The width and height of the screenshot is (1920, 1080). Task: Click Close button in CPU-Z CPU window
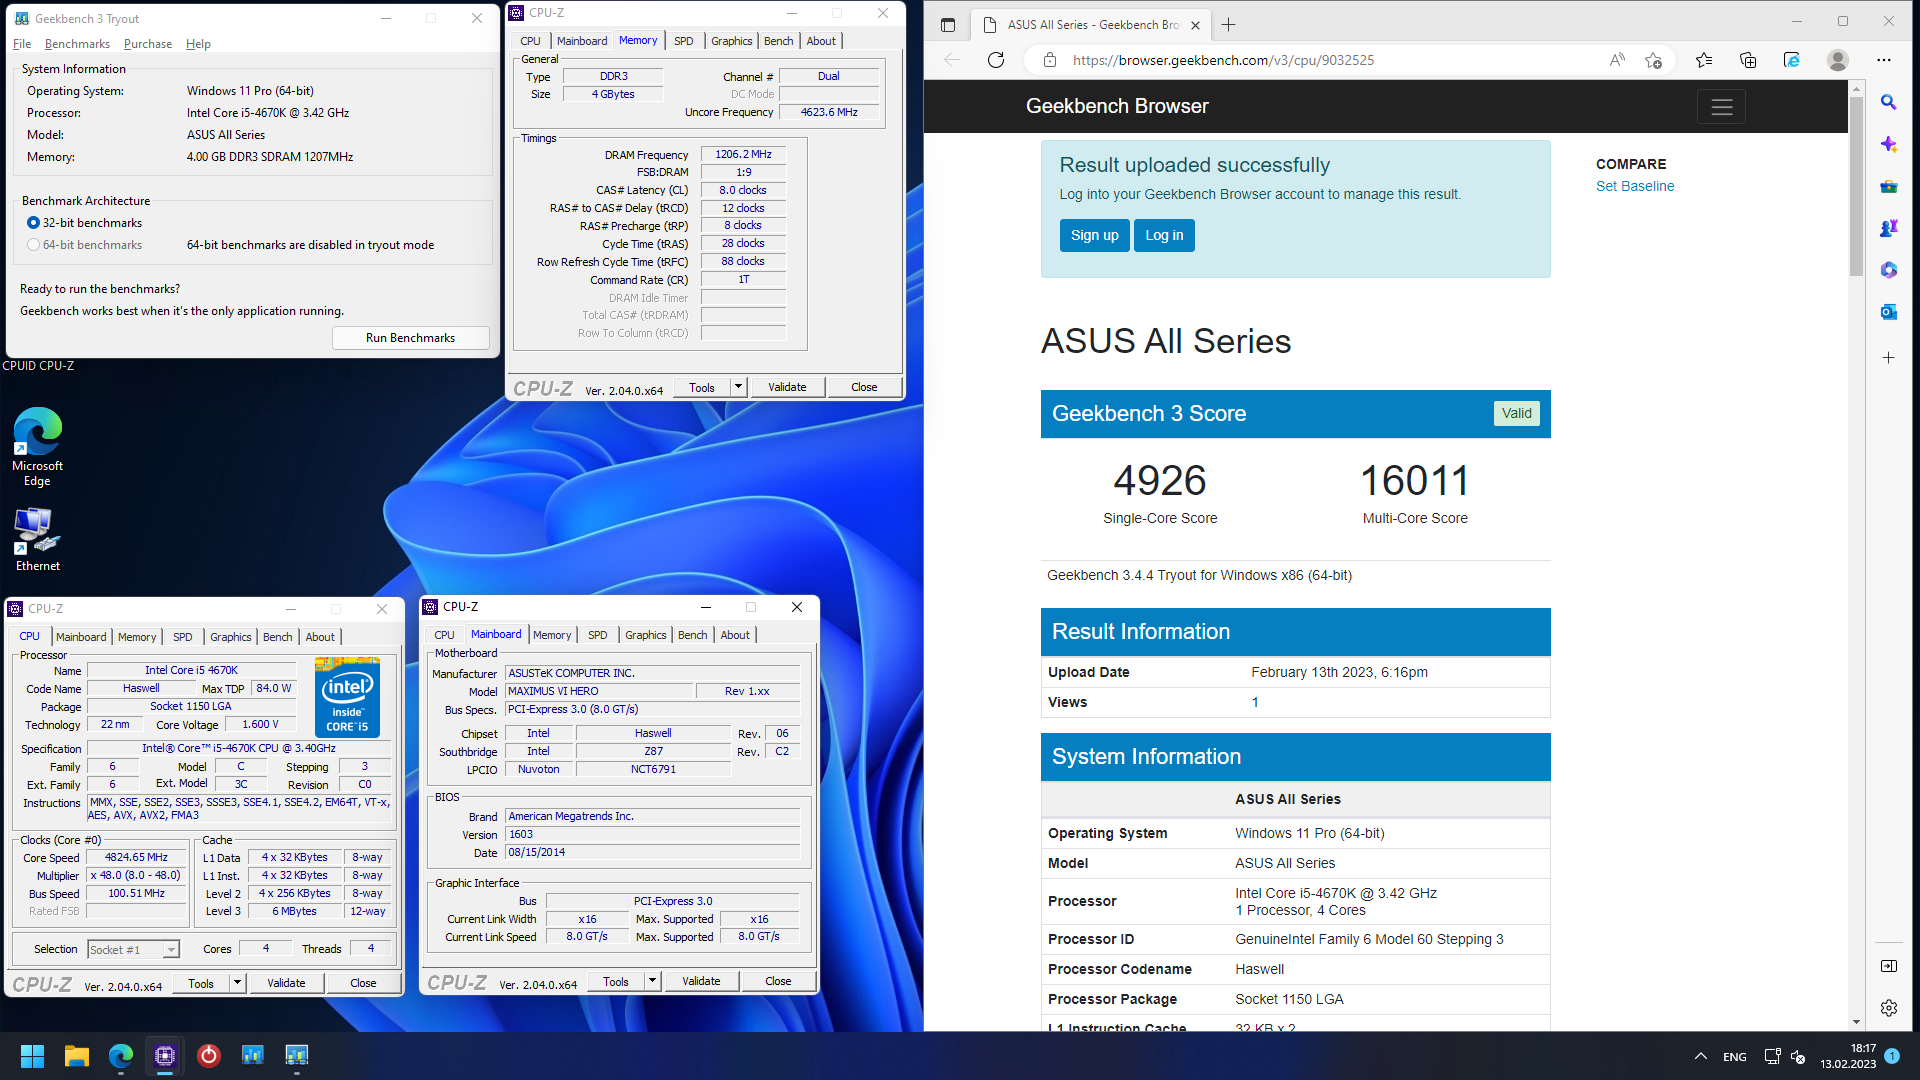pyautogui.click(x=363, y=983)
